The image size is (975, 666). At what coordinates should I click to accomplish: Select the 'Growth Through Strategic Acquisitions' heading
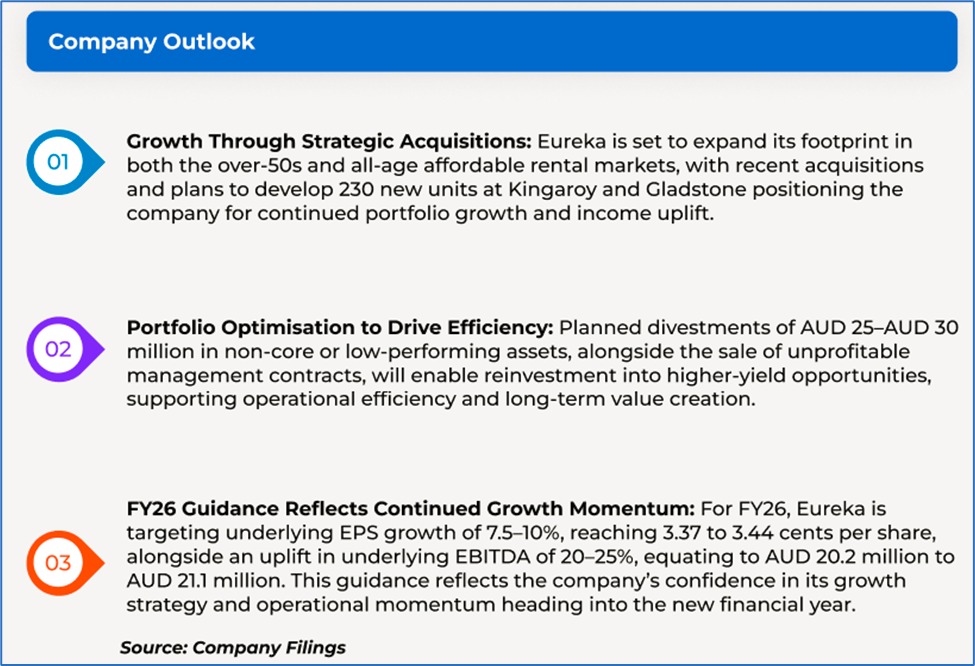pyautogui.click(x=329, y=142)
